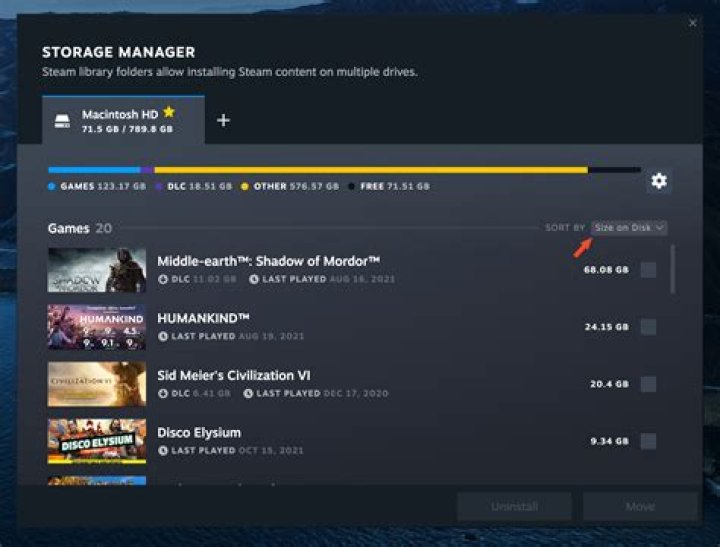
Task: Open storage settings gear icon
Action: coord(659,180)
